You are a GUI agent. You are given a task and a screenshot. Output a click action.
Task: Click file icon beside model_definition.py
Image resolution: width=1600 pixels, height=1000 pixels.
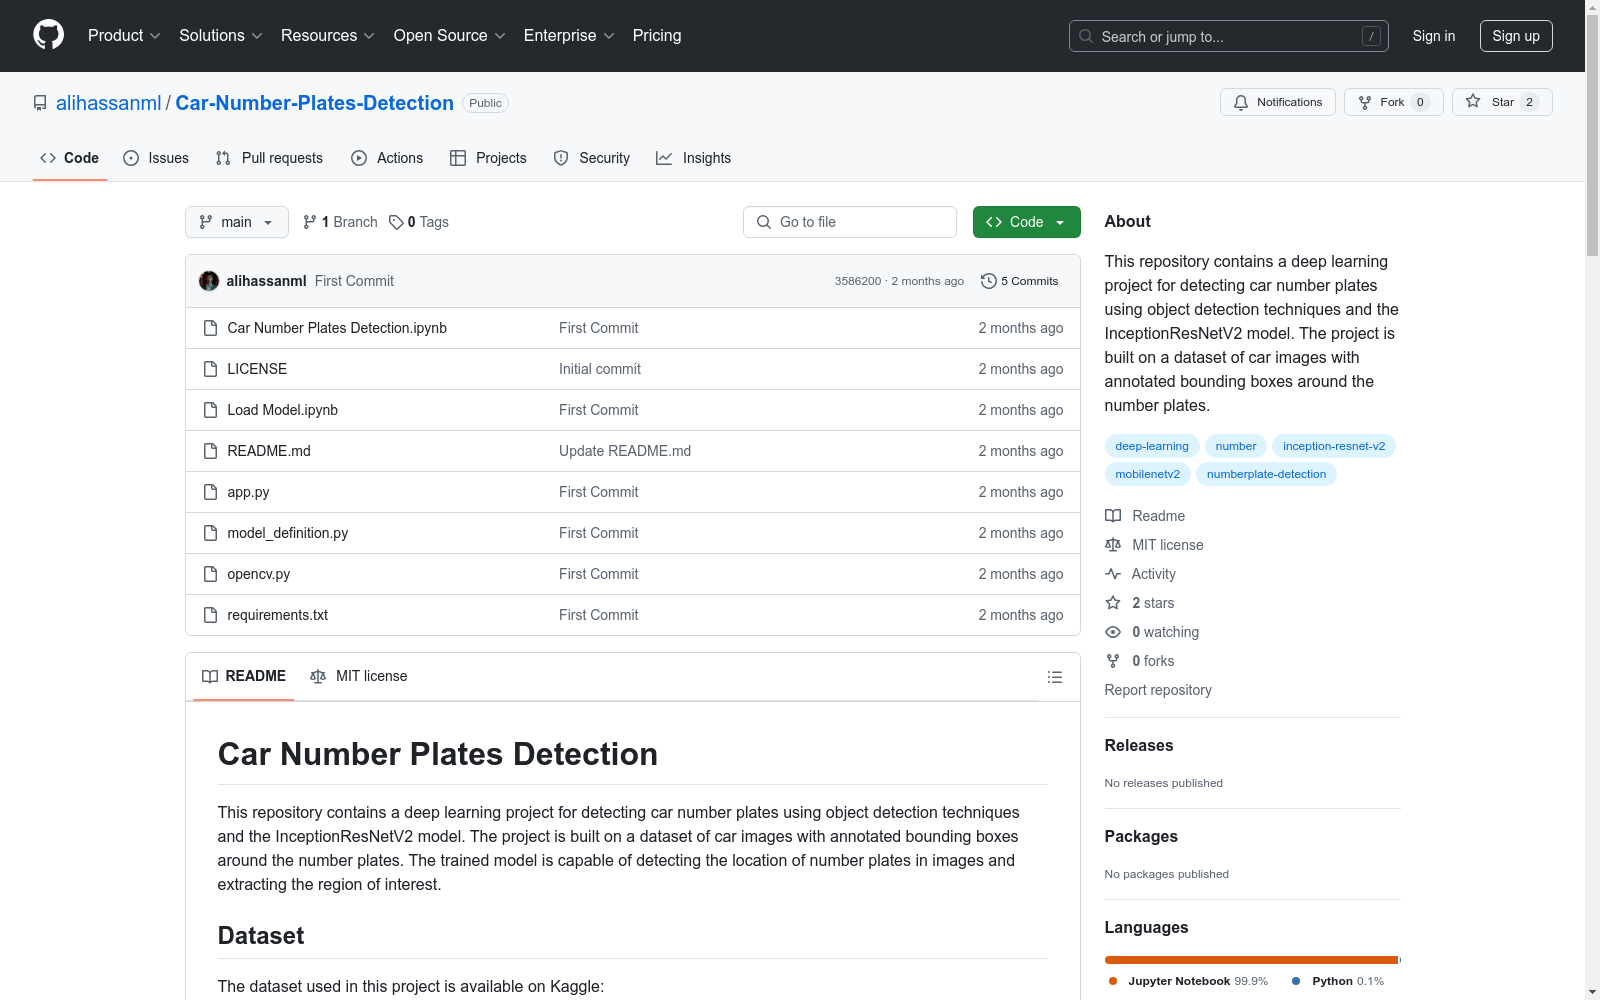(x=210, y=533)
